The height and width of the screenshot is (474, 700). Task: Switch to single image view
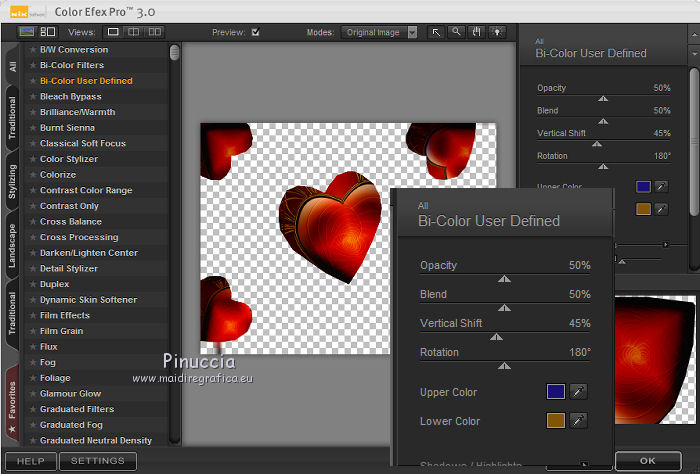(x=113, y=32)
